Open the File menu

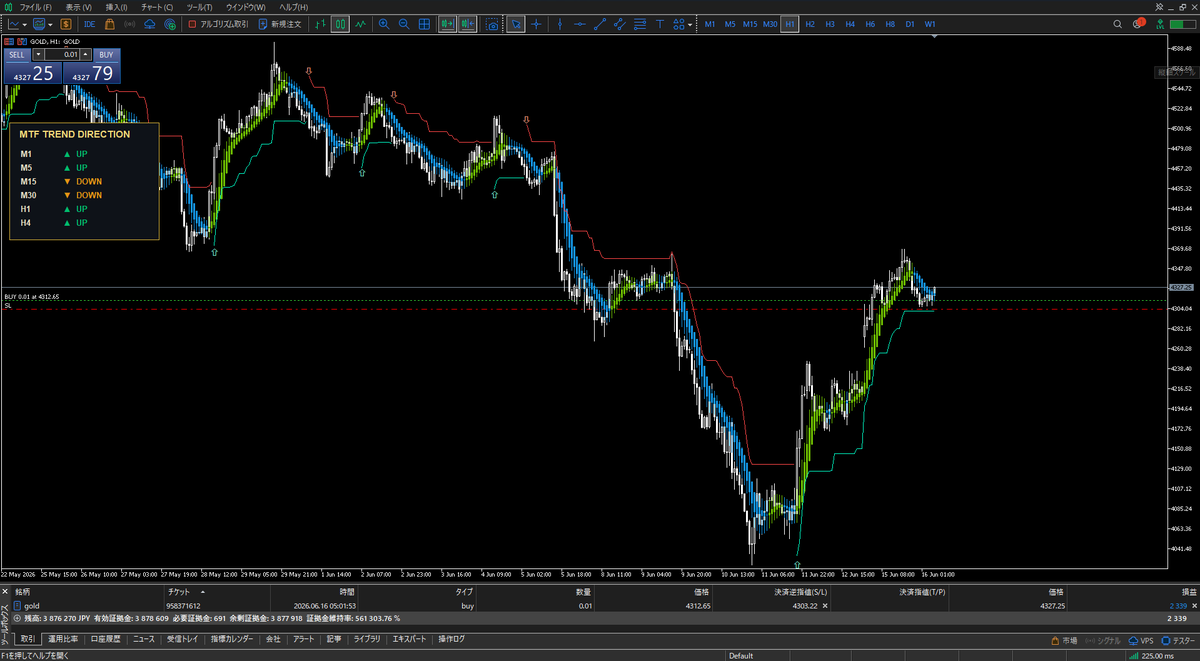coord(35,7)
